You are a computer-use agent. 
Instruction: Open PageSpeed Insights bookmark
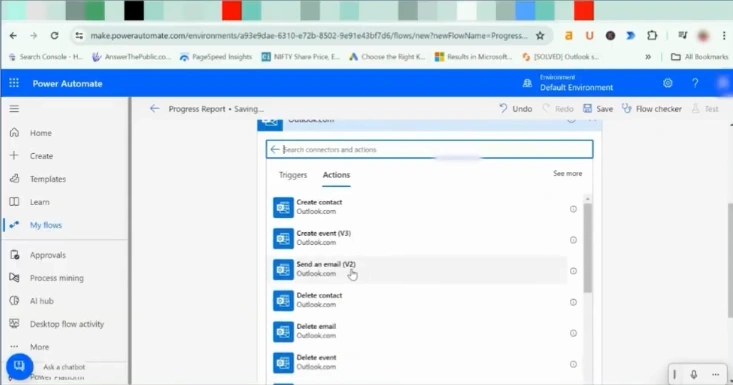[216, 57]
